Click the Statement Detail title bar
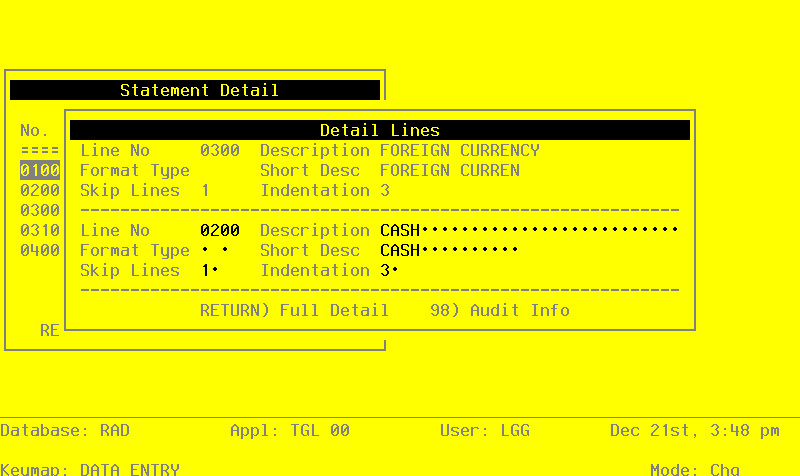Viewport: 800px width, 476px height. pyautogui.click(x=195, y=90)
